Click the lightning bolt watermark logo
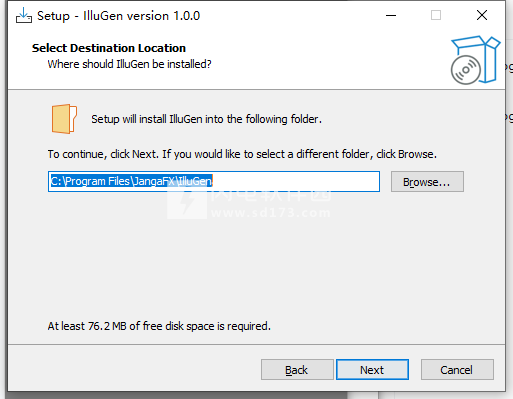Screen dimensions: 513x399 187,203
